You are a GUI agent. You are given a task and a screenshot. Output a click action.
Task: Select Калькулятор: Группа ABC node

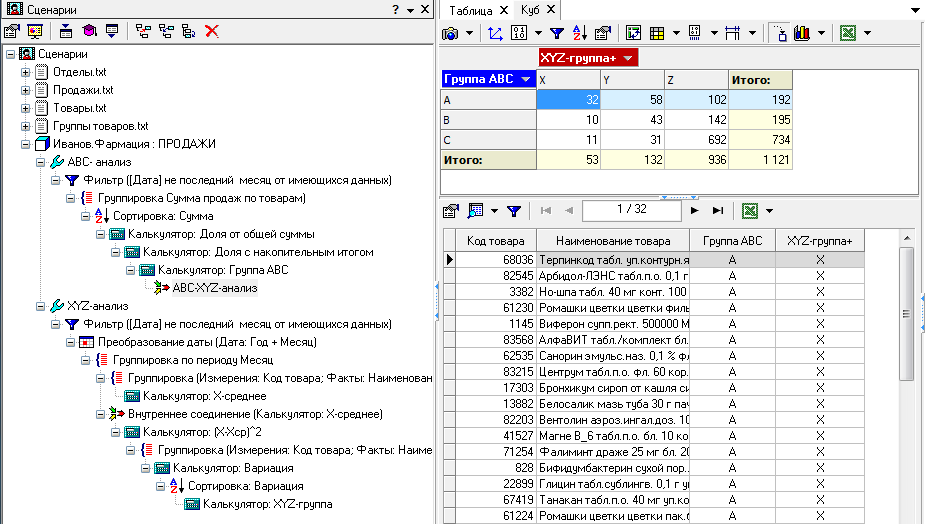(223, 270)
